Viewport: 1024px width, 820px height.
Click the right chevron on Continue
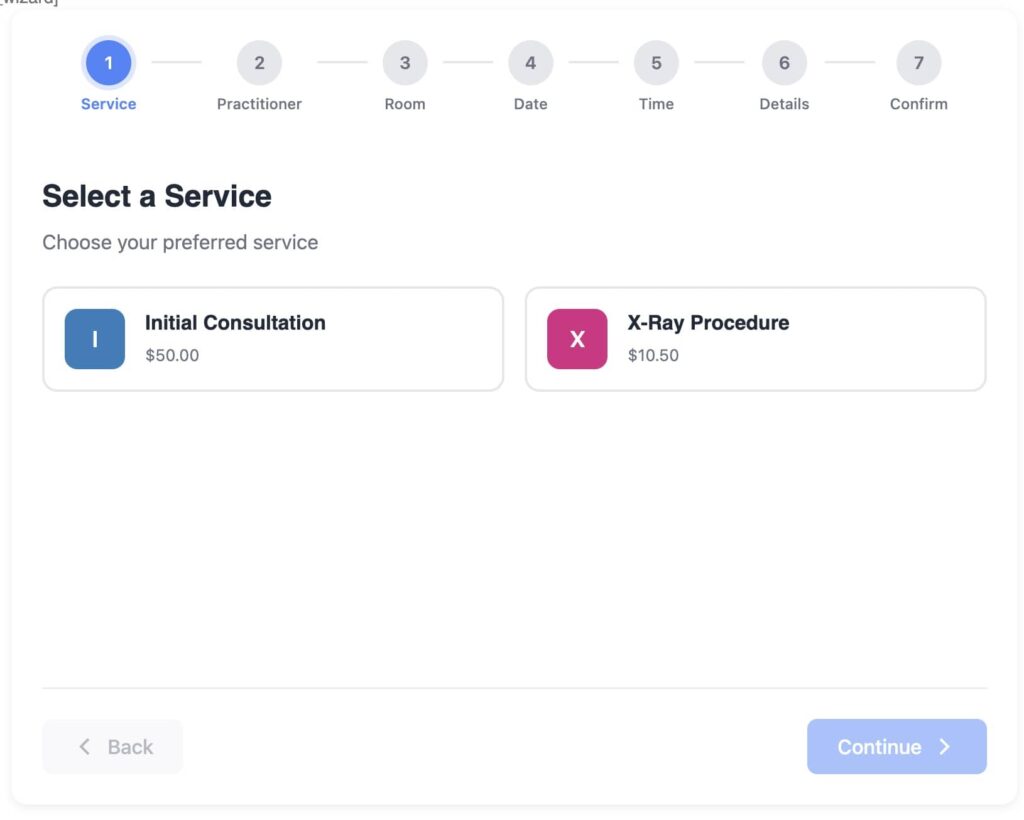(945, 747)
